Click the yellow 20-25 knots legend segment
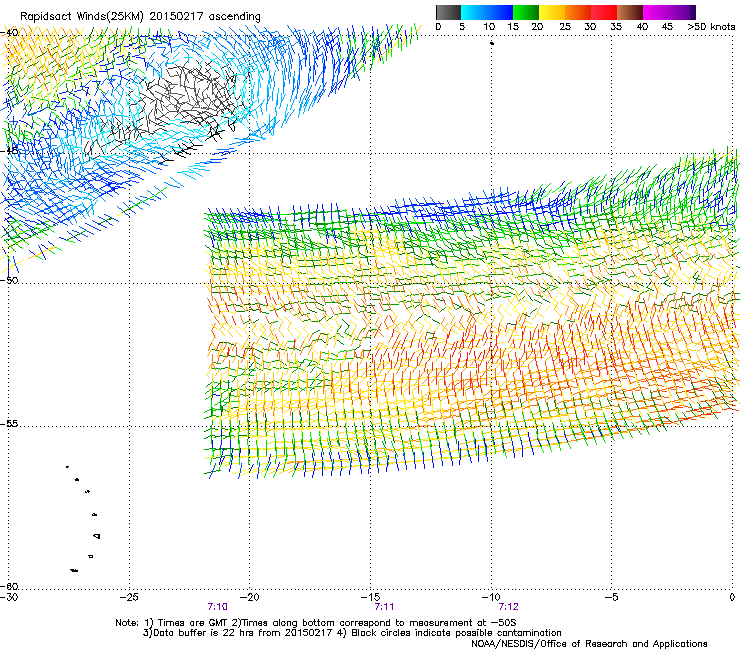The width and height of the screenshot is (740, 650). 552,12
